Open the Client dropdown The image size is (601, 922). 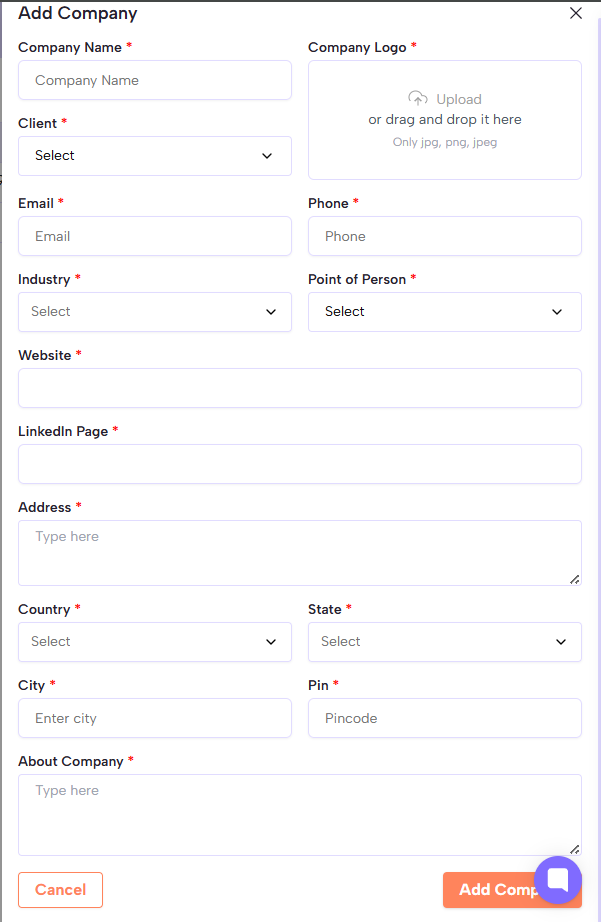[x=155, y=156]
